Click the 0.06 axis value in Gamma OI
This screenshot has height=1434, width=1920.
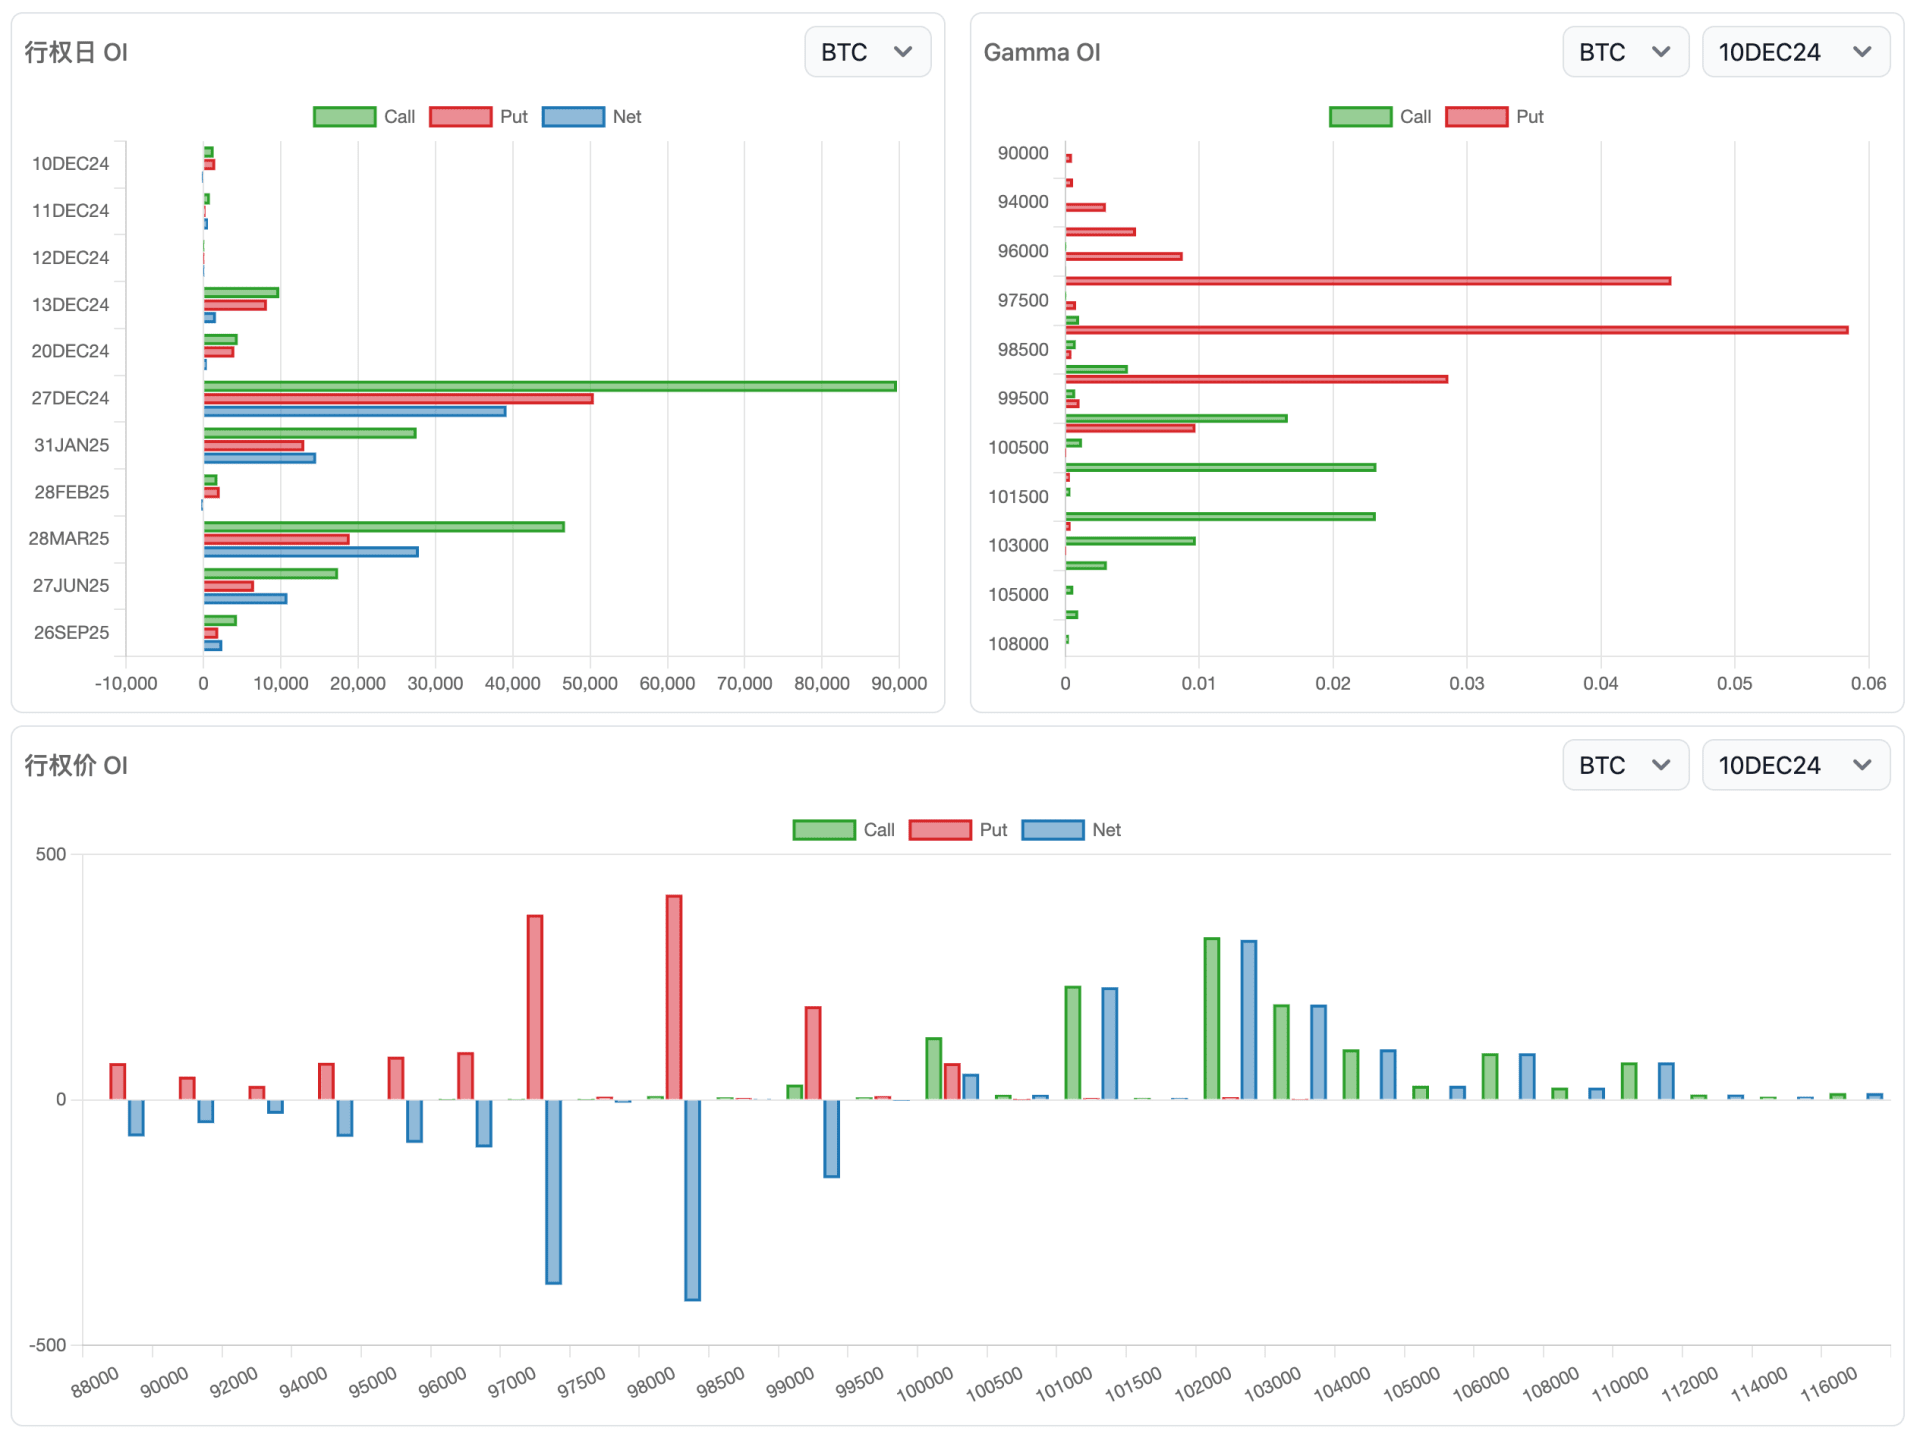tap(1868, 683)
